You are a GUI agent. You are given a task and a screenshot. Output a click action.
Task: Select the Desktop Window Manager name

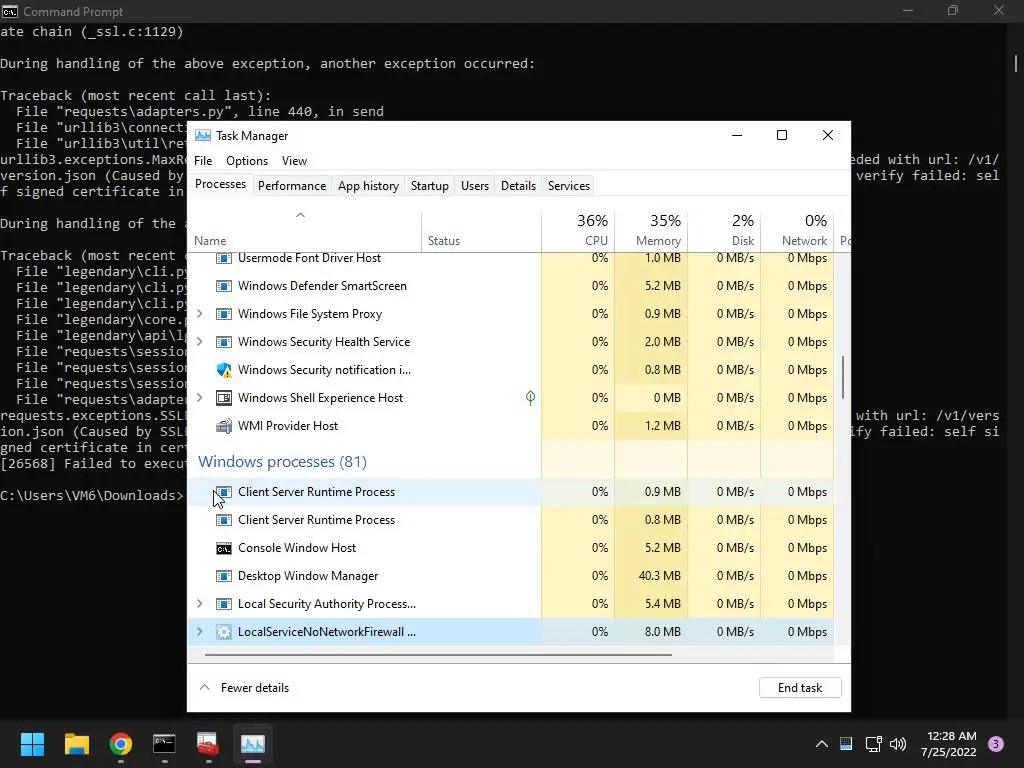(x=308, y=576)
